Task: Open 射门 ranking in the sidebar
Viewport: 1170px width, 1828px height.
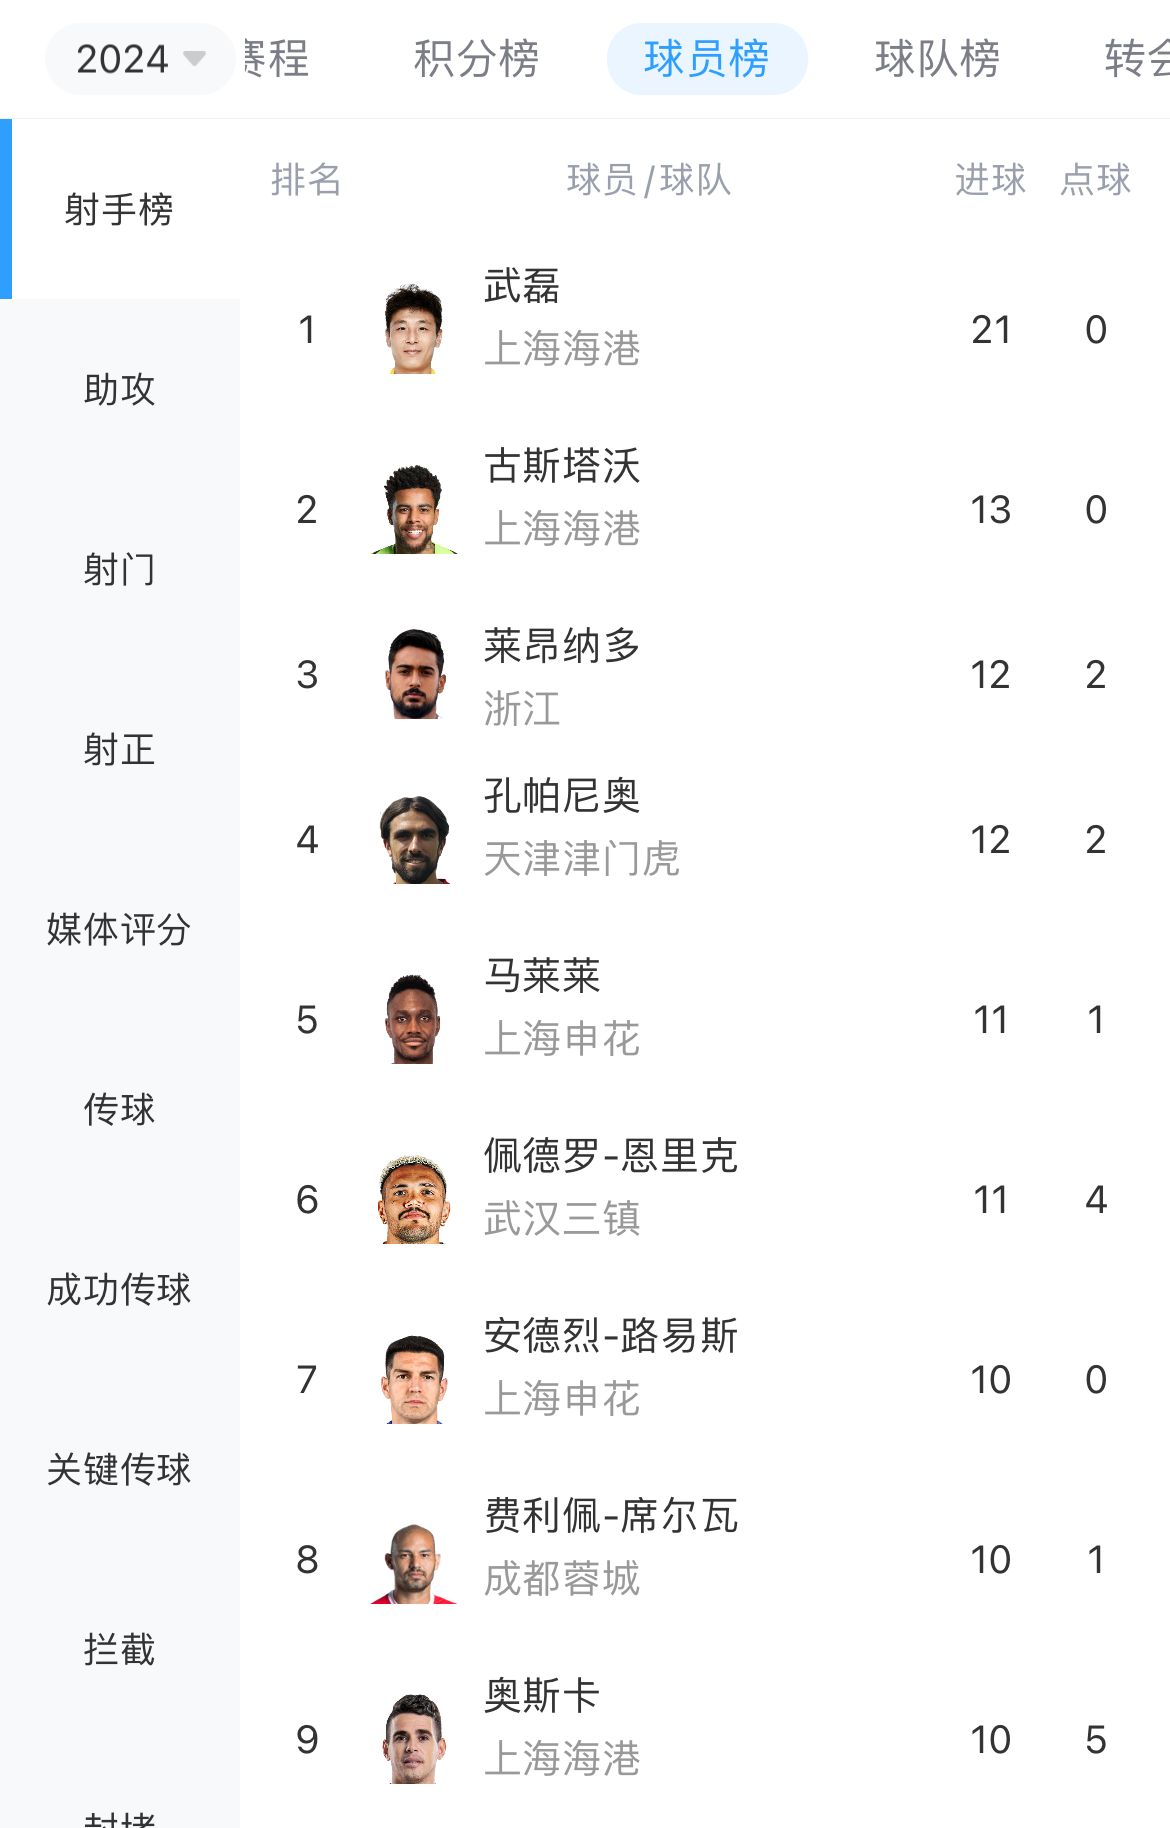Action: 120,569
